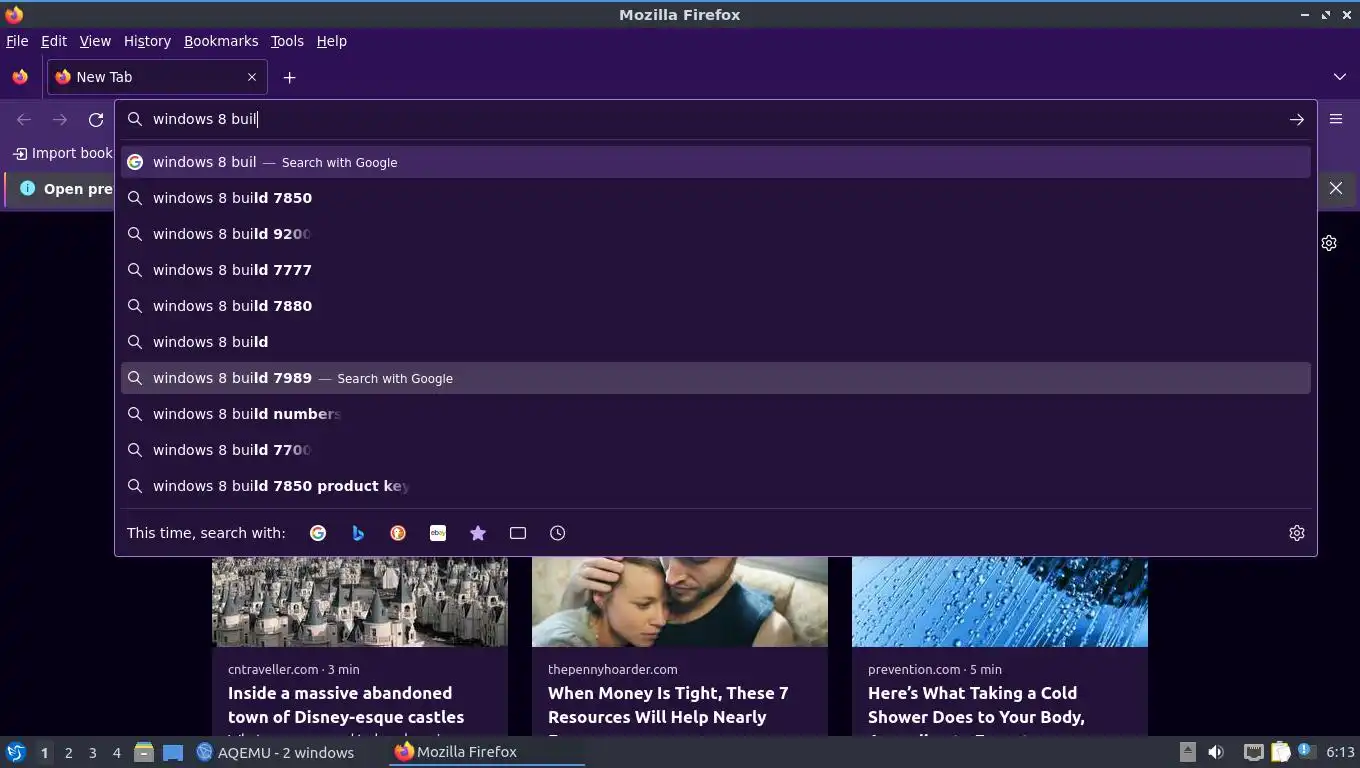Search open tabs using the tab icon
The image size is (1360, 768).
point(518,533)
